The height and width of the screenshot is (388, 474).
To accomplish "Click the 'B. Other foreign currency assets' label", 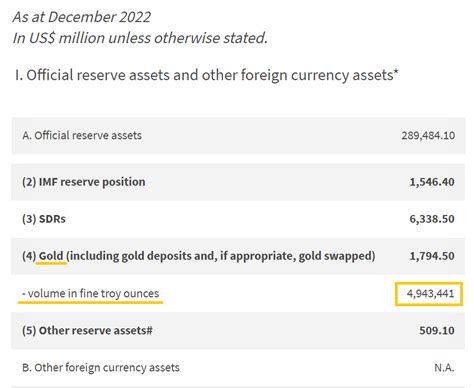I will [101, 367].
